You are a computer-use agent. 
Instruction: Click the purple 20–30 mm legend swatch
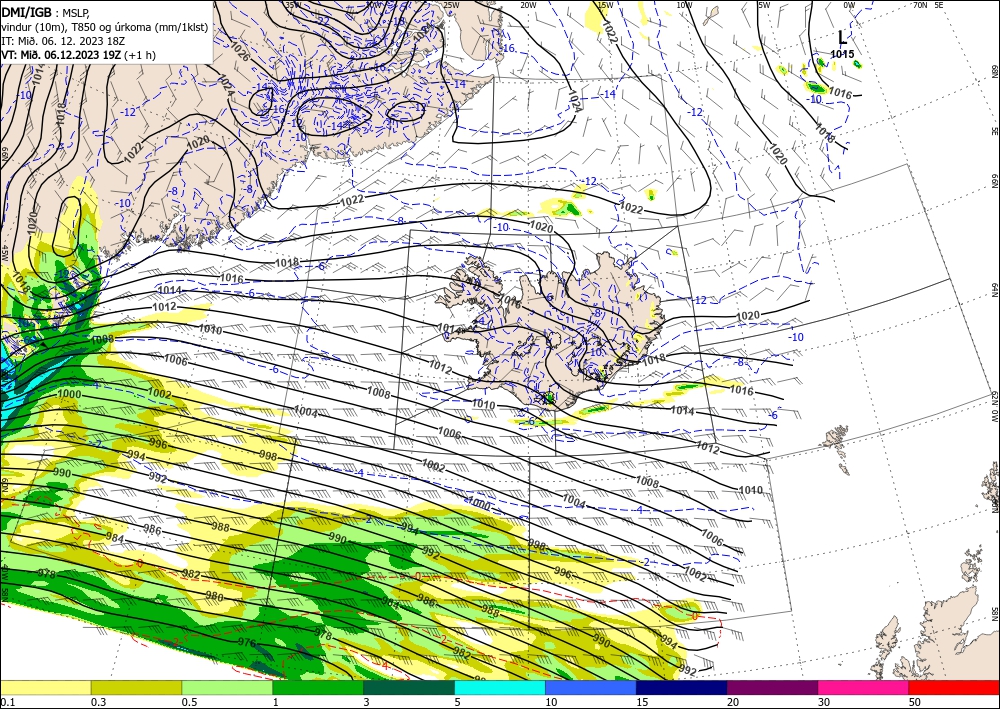[772, 687]
